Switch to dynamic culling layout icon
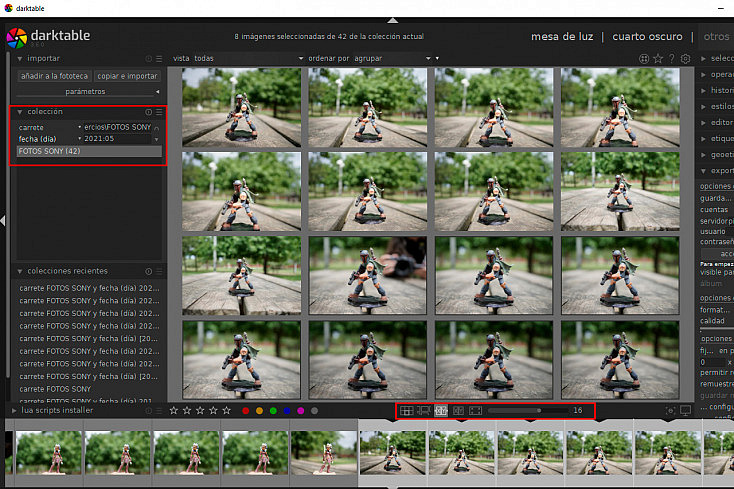Screen dimensions: 734x489 tap(458, 411)
